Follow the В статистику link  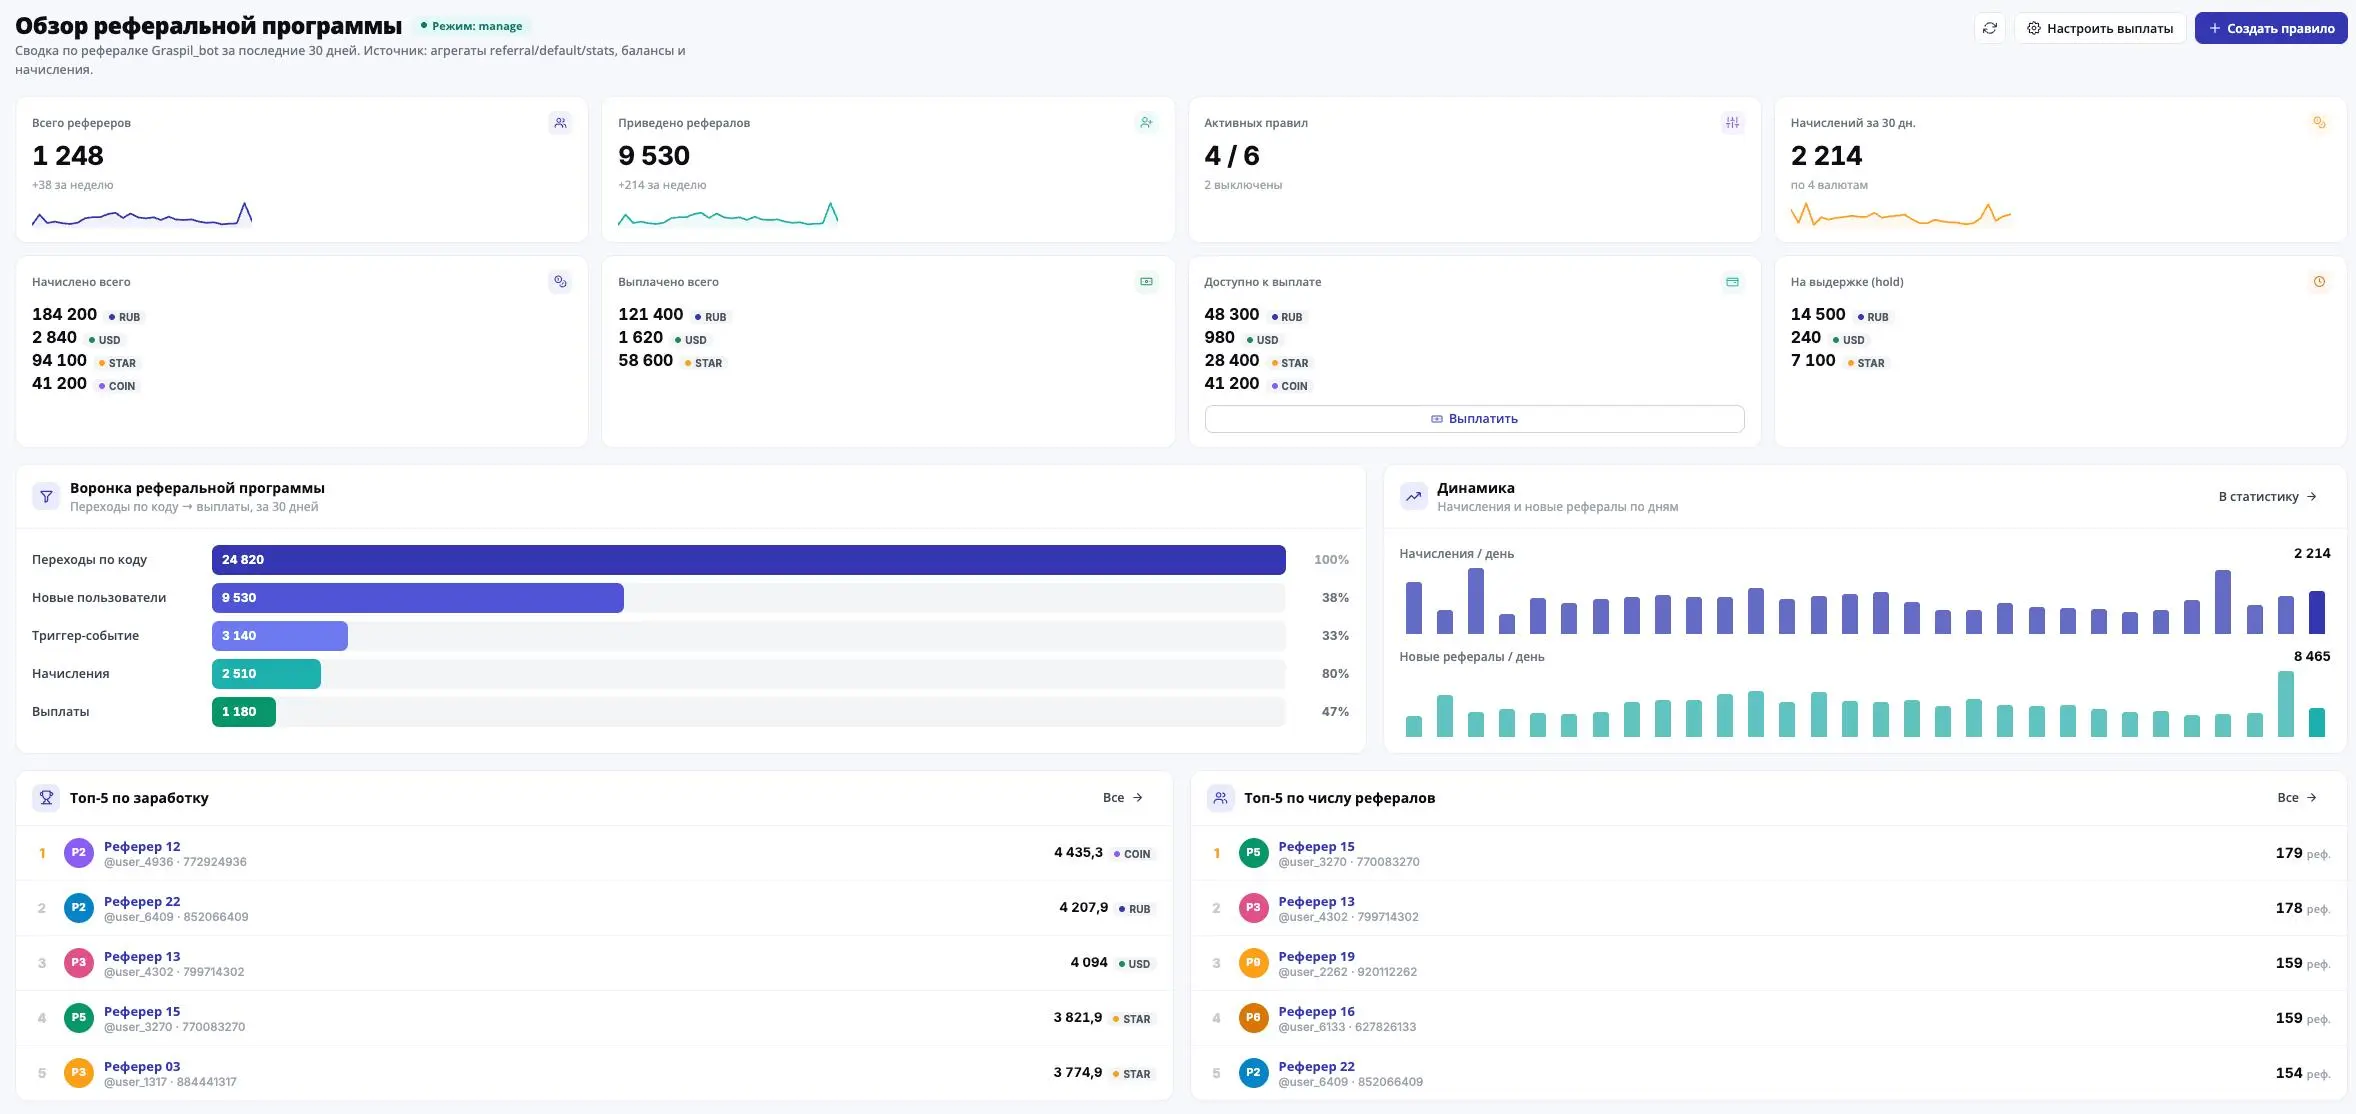tap(2268, 497)
